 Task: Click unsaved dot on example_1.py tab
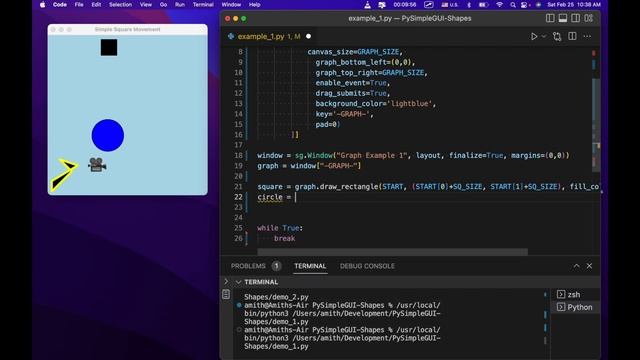[x=309, y=36]
